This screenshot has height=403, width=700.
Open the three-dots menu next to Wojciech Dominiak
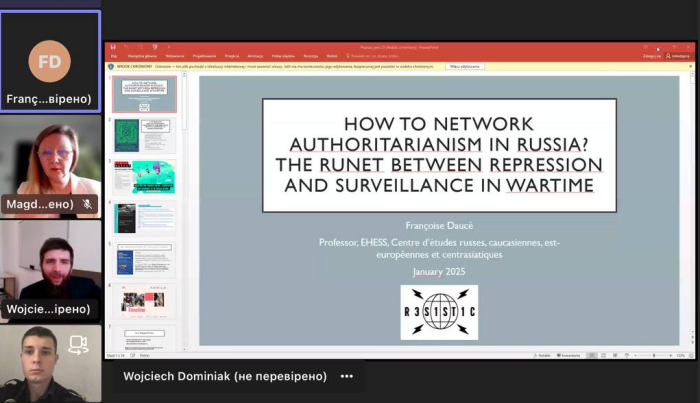pos(346,377)
